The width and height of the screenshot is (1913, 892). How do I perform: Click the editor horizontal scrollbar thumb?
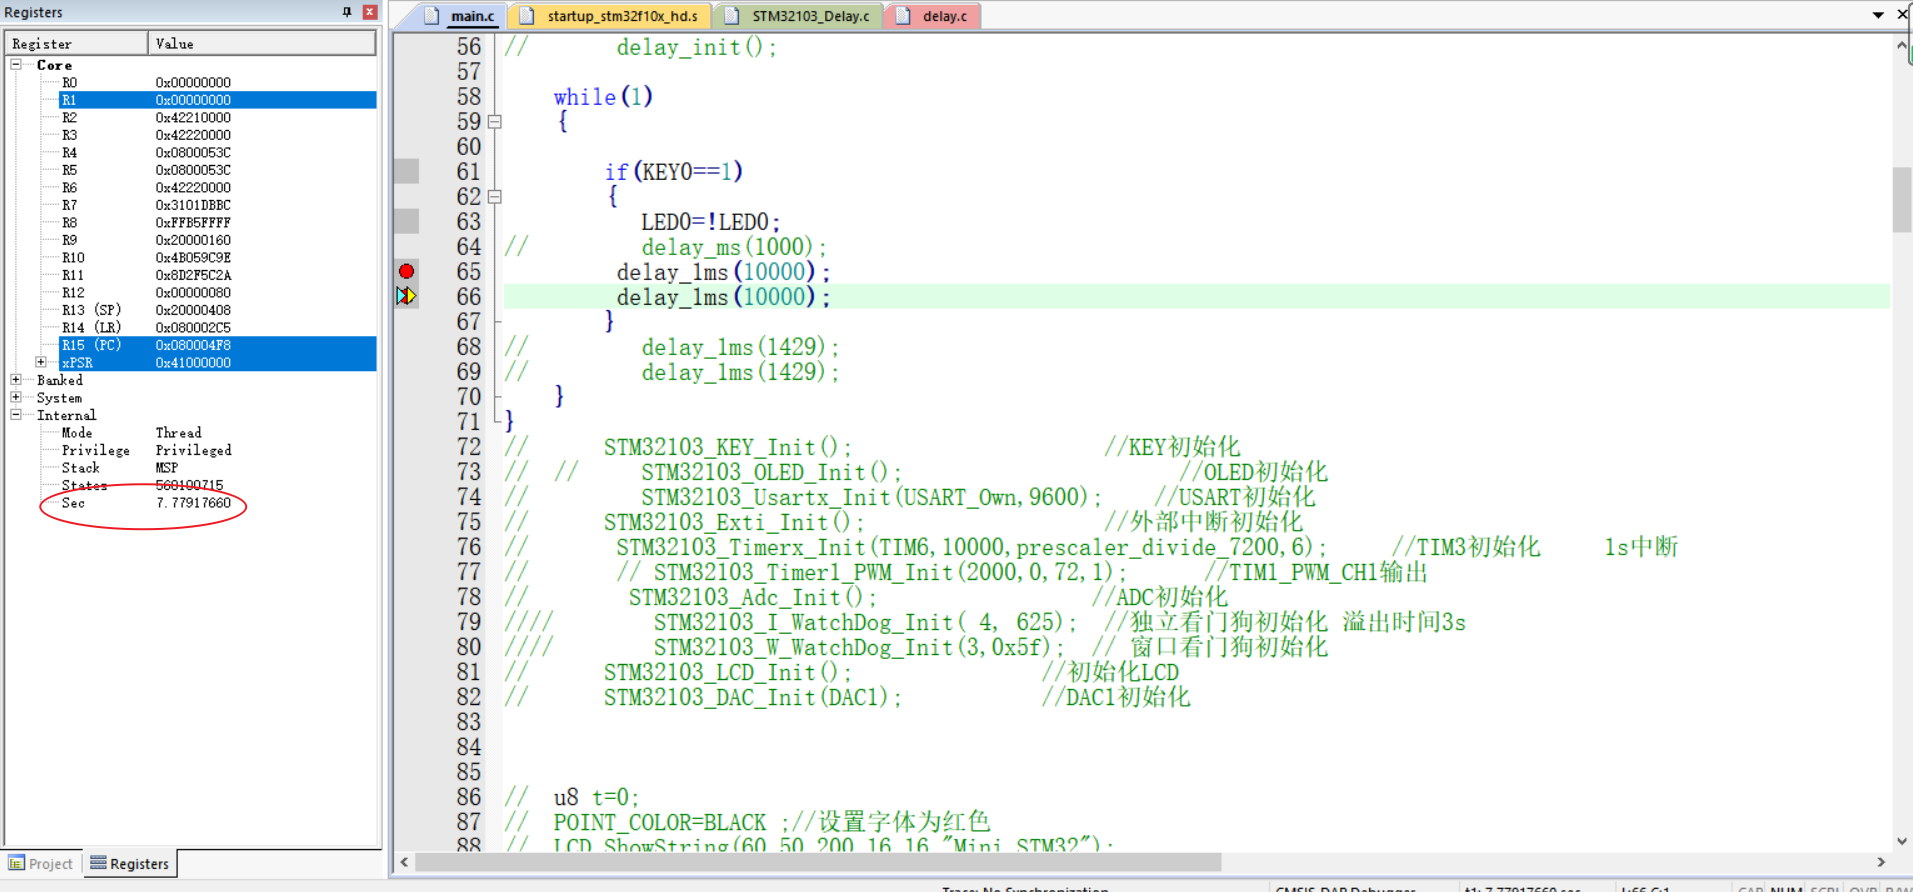pyautogui.click(x=818, y=862)
